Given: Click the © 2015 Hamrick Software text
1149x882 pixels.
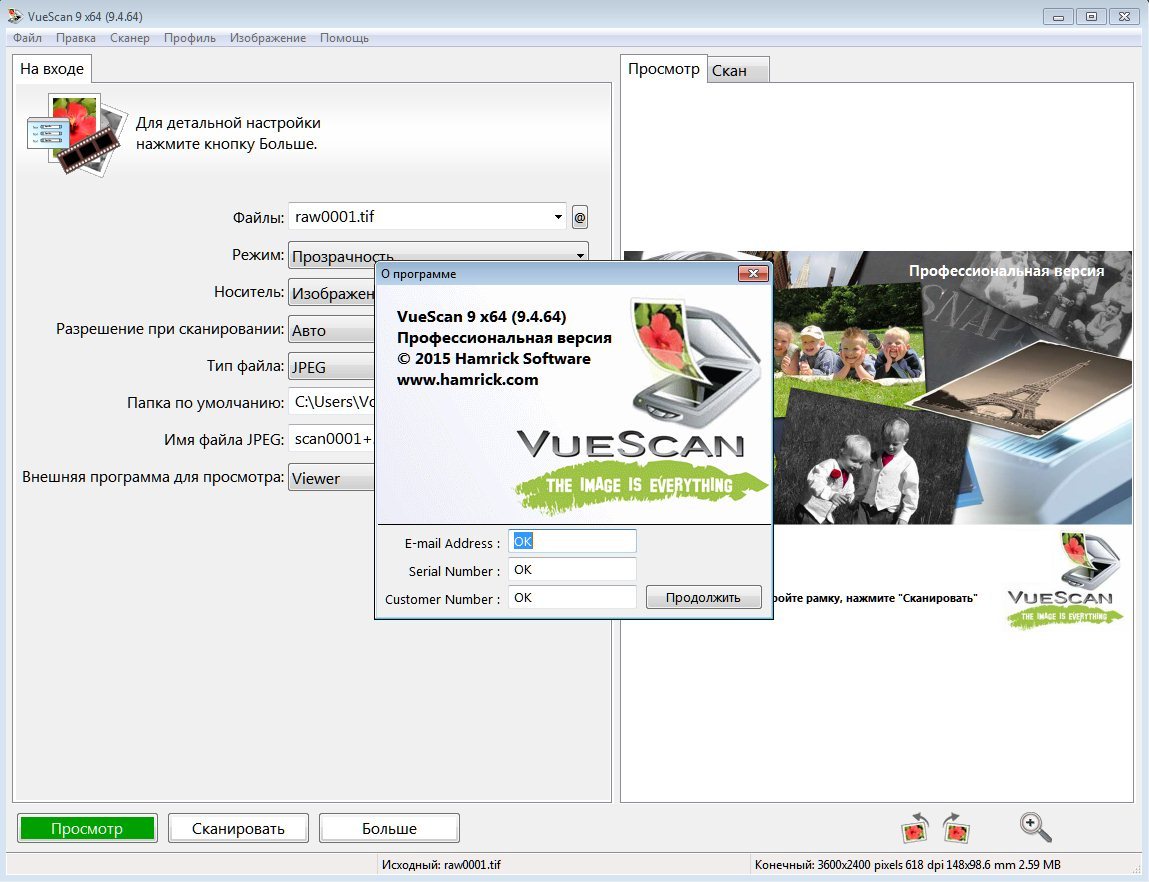Looking at the screenshot, I should (494, 358).
